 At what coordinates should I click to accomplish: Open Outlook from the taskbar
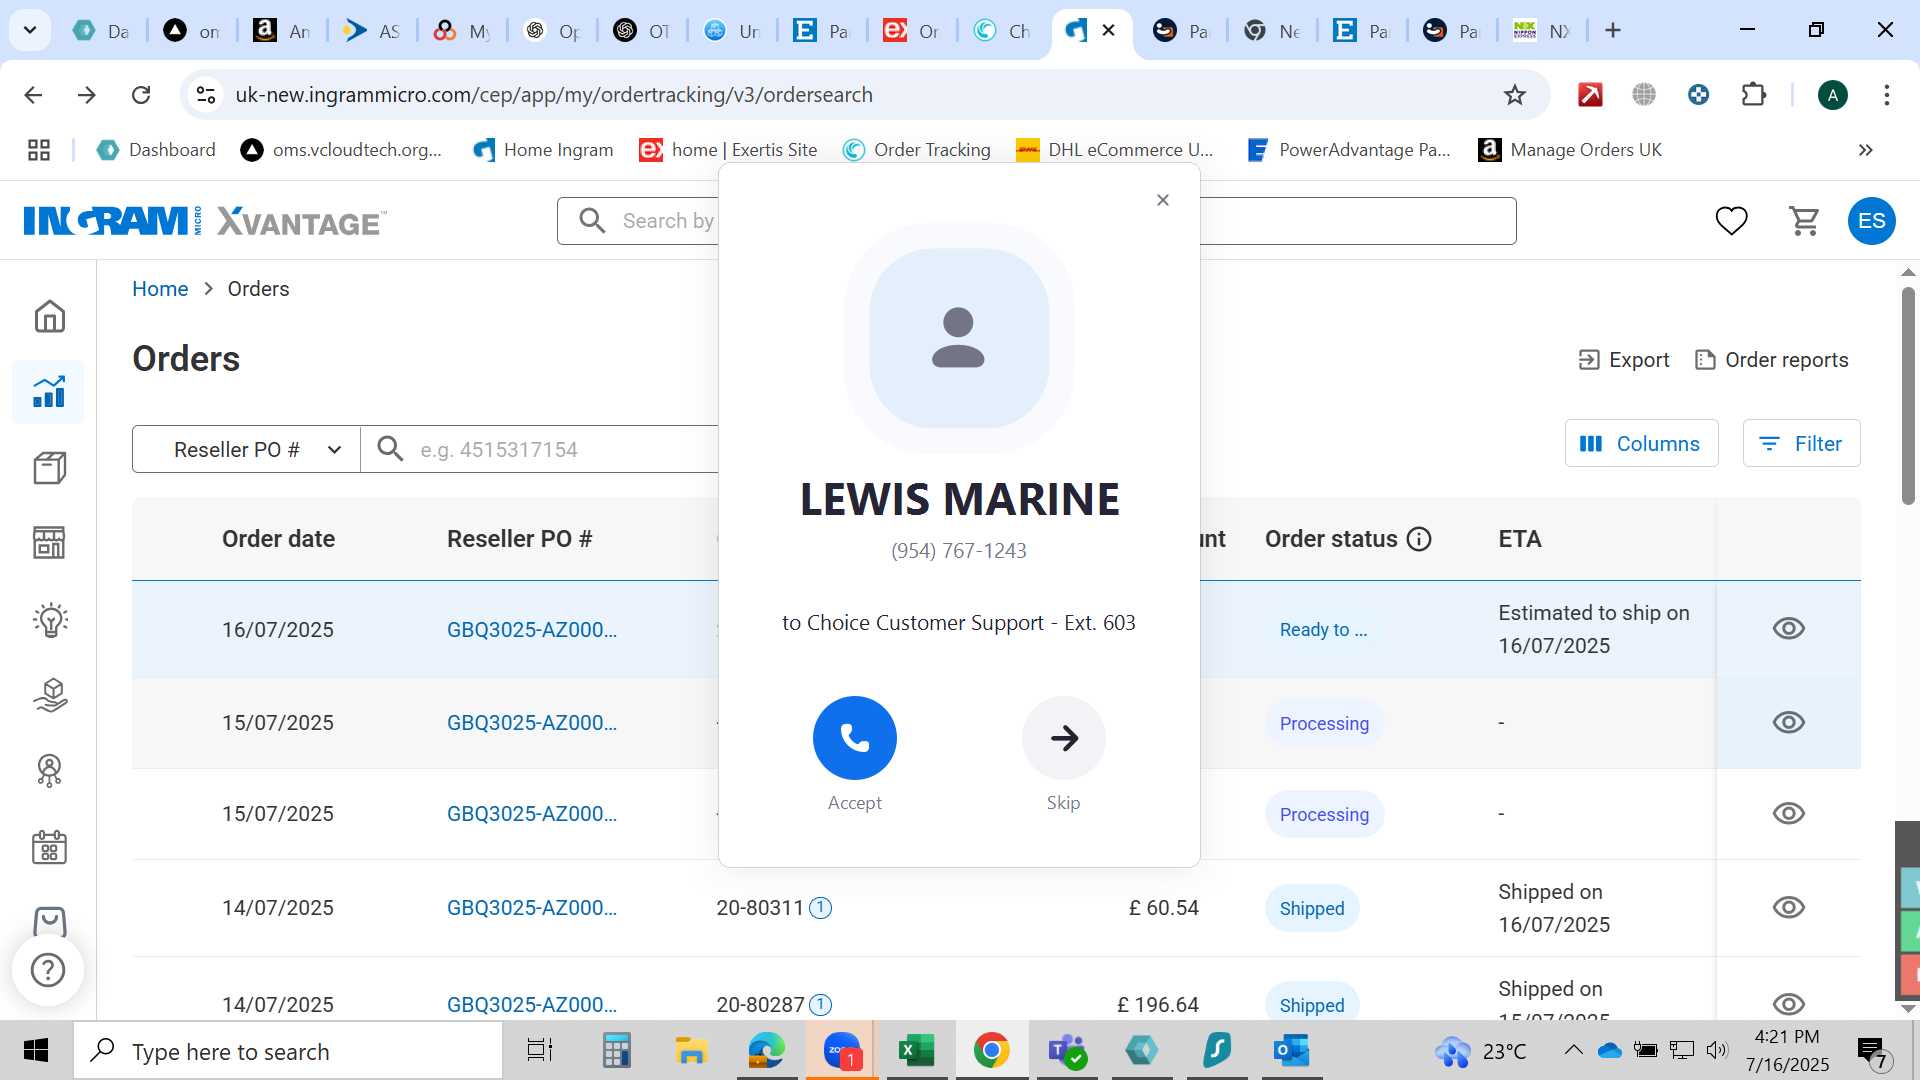[1291, 1050]
